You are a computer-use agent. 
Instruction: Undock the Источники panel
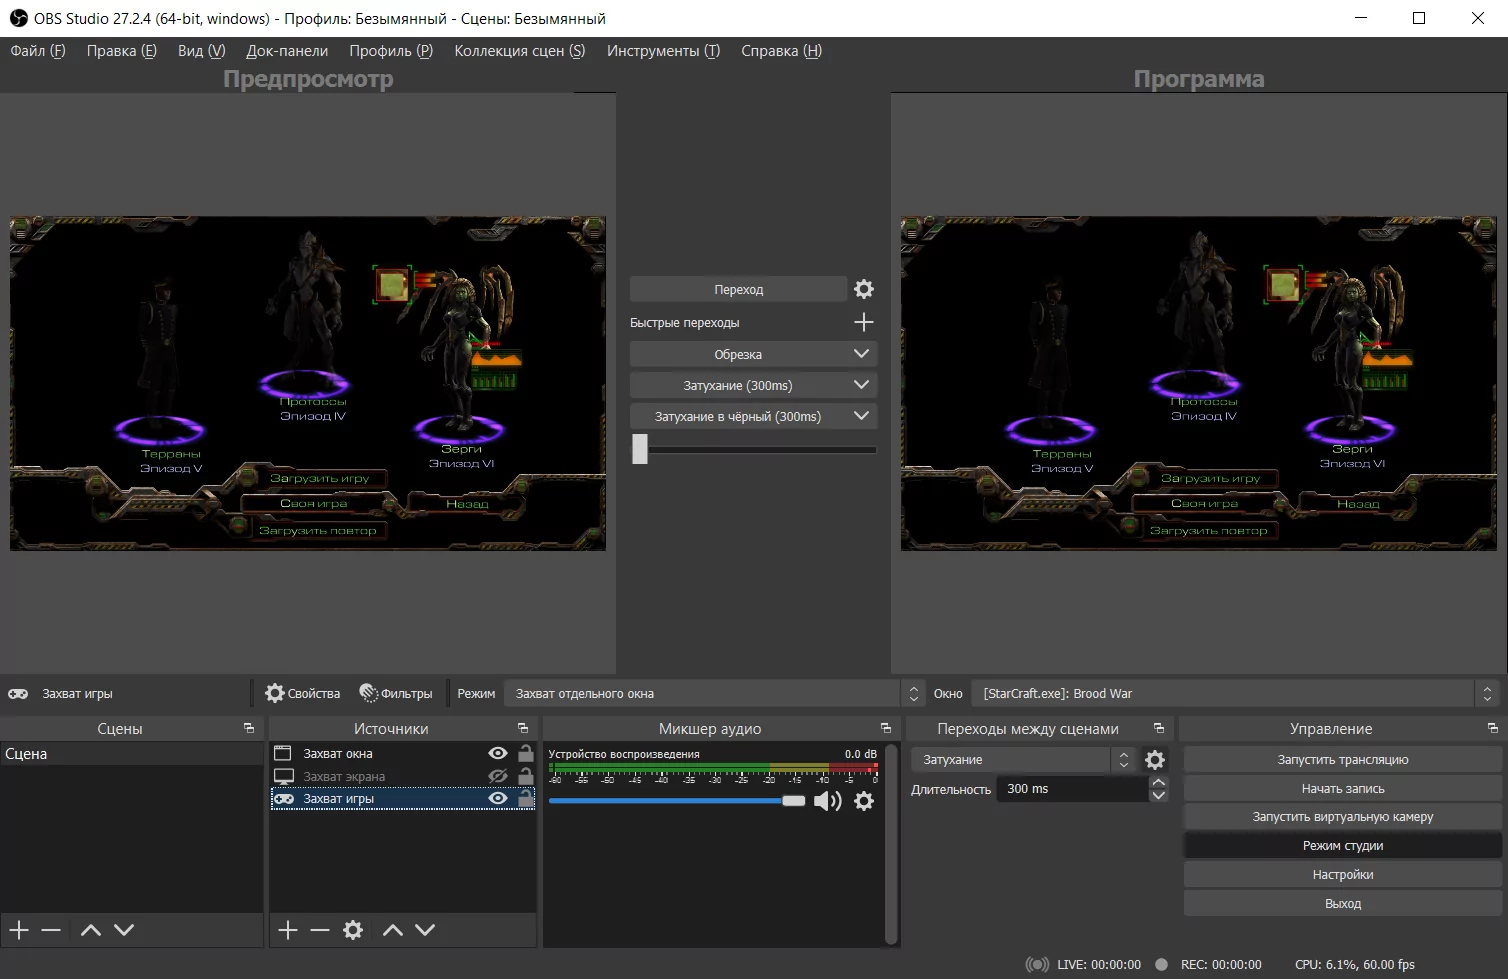coord(523,728)
